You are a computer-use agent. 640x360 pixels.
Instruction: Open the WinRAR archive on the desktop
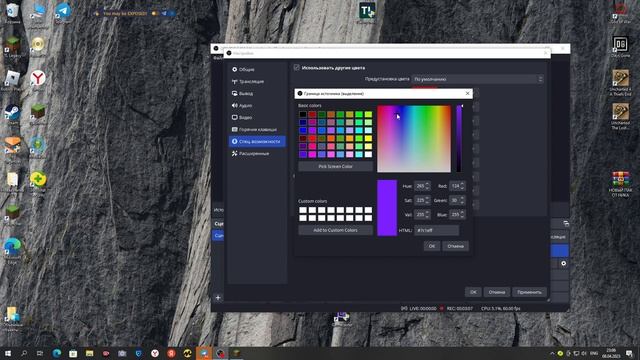coord(620,184)
